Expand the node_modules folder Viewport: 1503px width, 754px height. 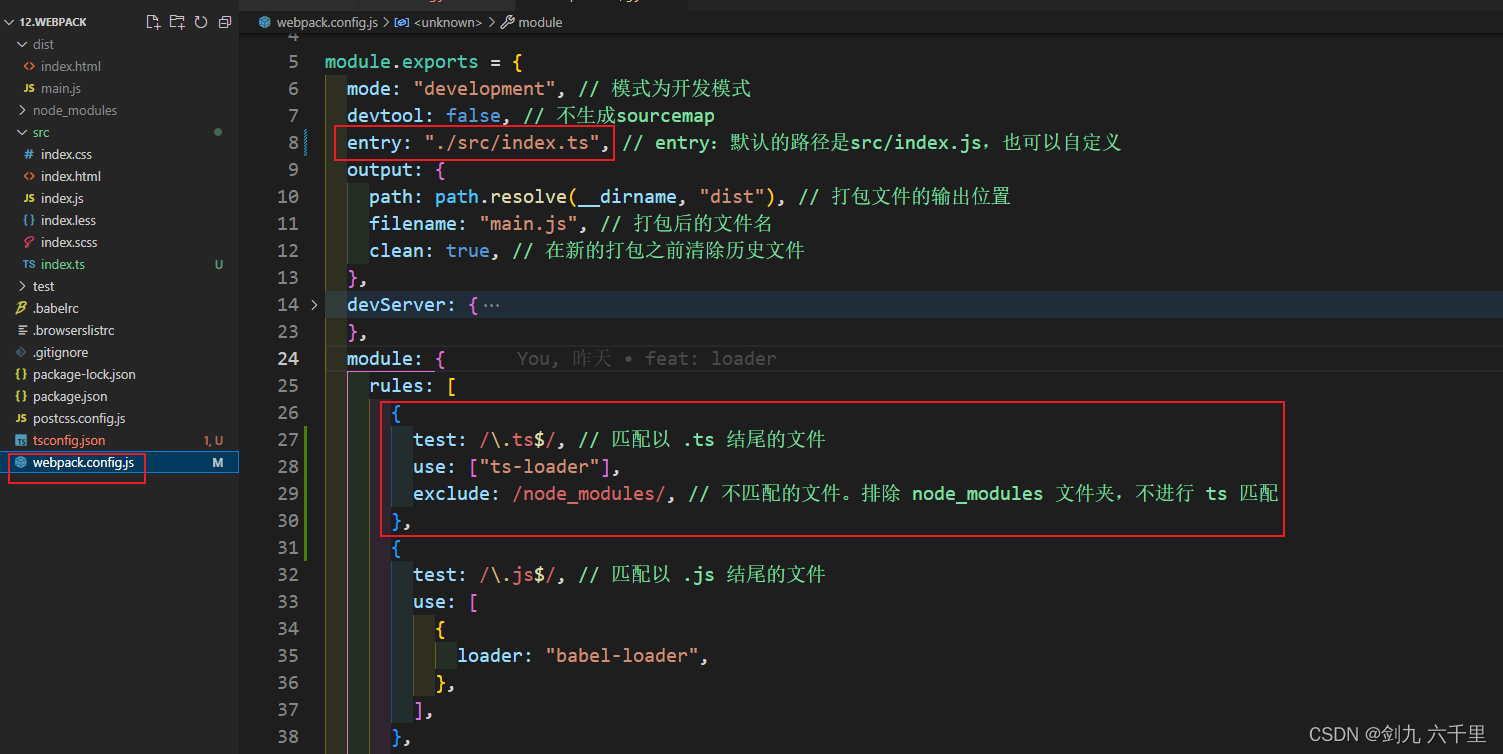(x=22, y=110)
